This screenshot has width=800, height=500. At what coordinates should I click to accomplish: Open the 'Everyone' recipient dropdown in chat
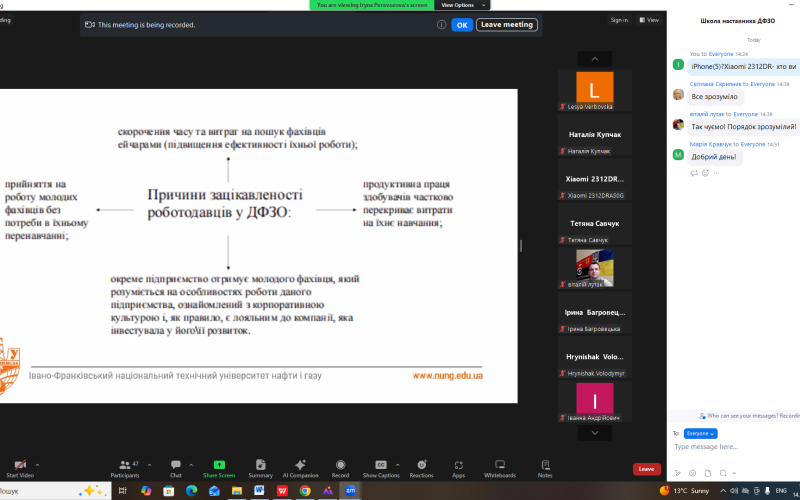pos(701,434)
